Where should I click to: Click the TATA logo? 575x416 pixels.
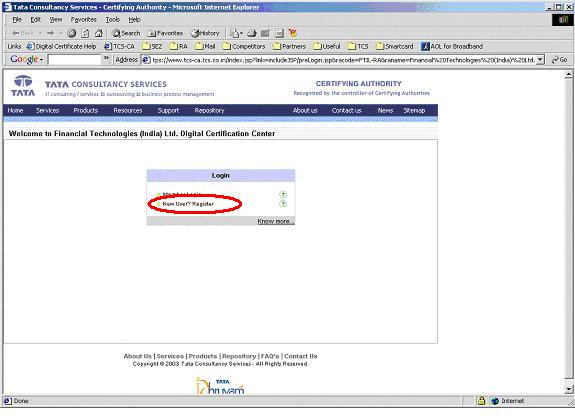[23, 86]
